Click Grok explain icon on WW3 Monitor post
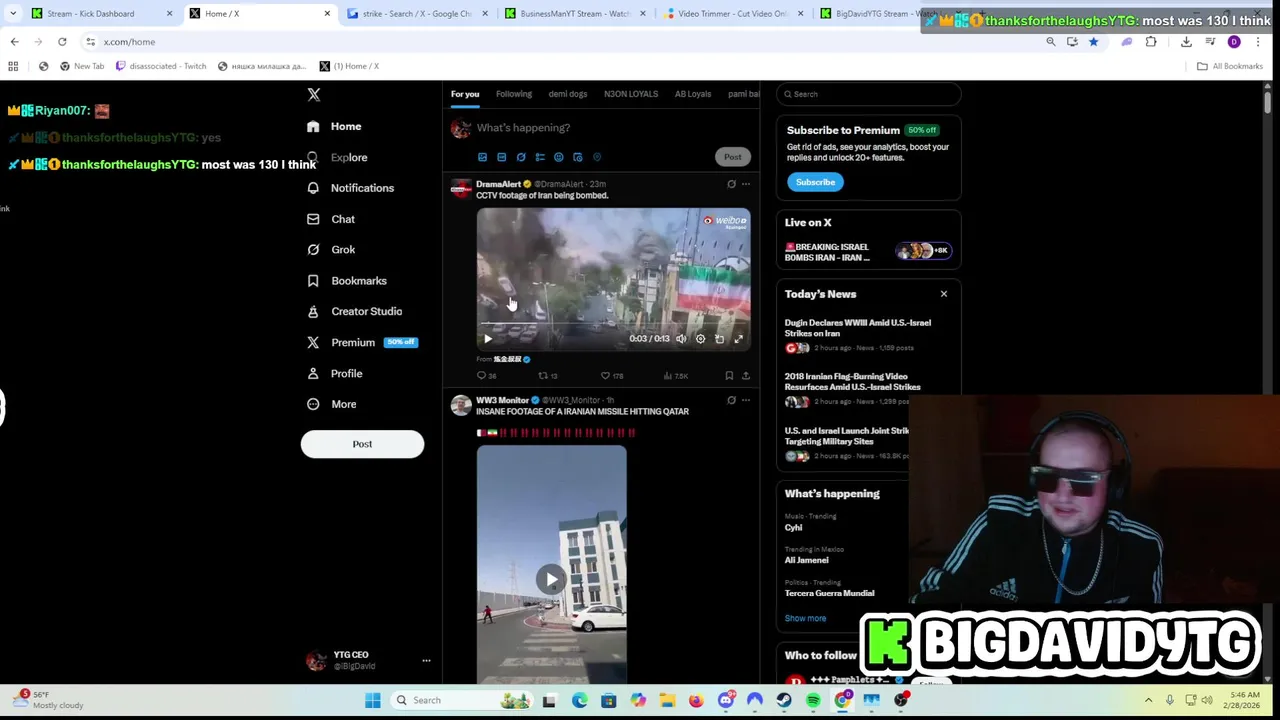This screenshot has width=1280, height=720. click(x=731, y=400)
